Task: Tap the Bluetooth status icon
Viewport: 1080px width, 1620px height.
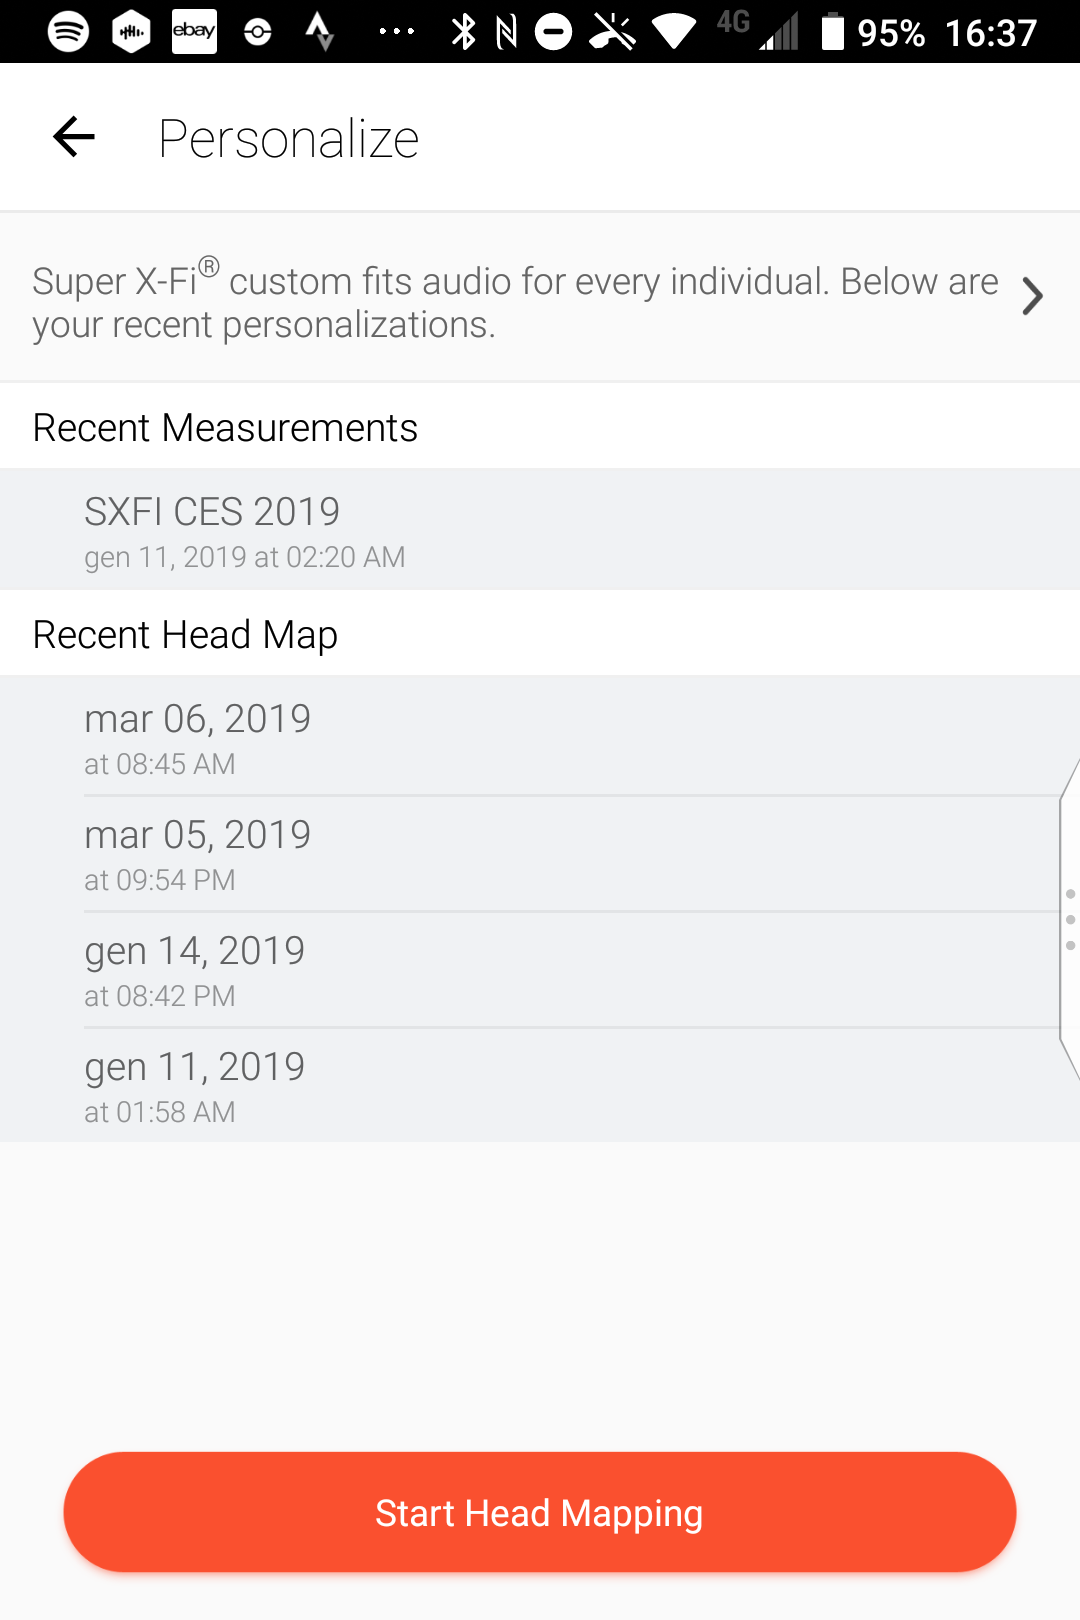Action: pyautogui.click(x=464, y=32)
